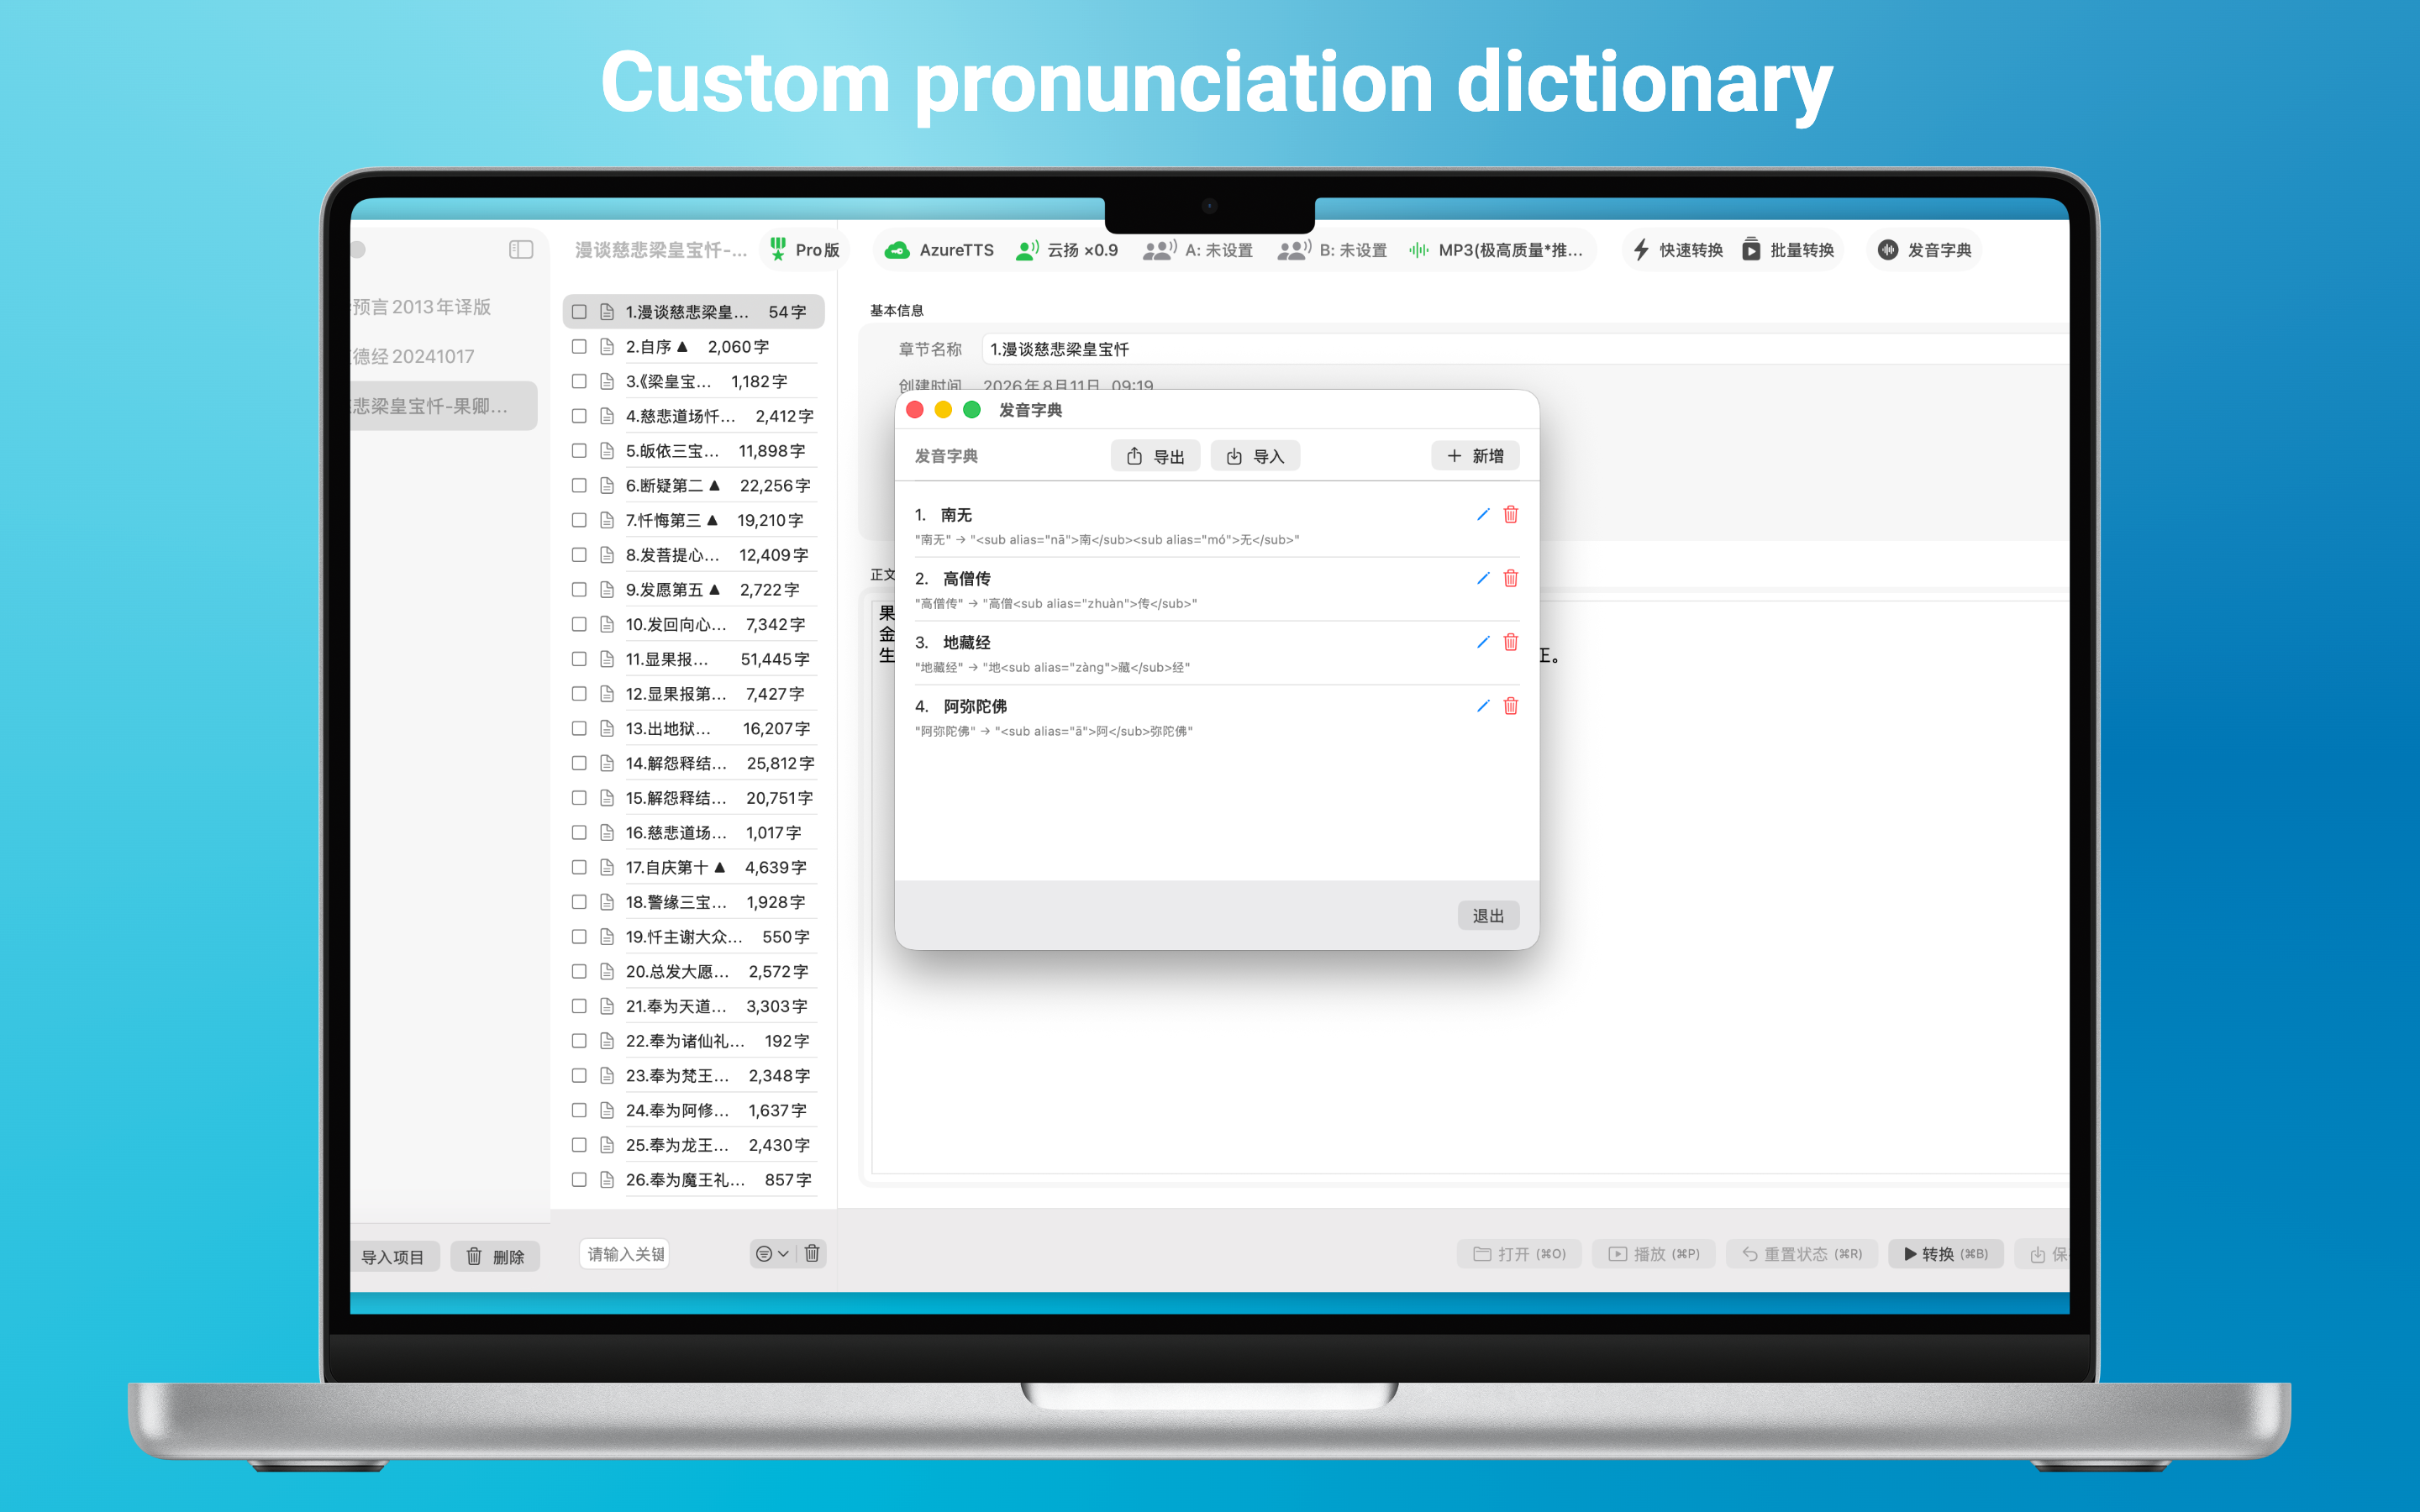Open the filter dropdown next to the search field

[x=772, y=1253]
